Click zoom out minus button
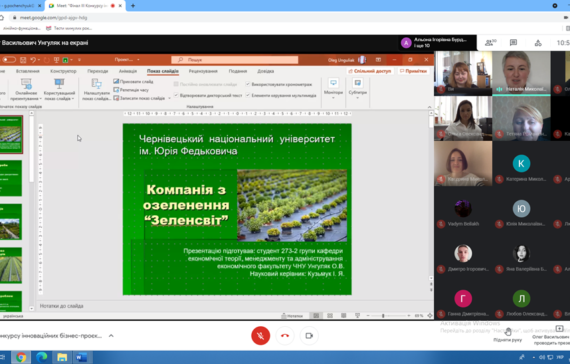The image size is (570, 364). (368, 316)
